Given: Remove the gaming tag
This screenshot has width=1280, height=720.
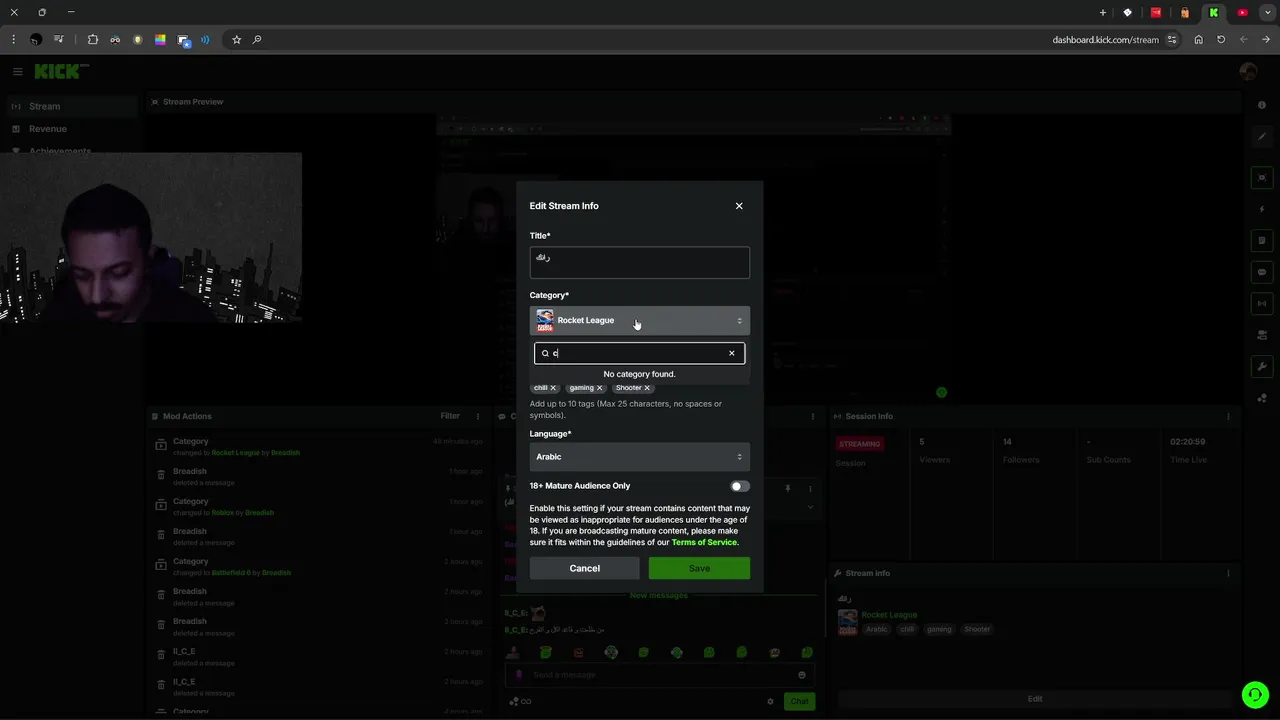Looking at the screenshot, I should point(600,388).
